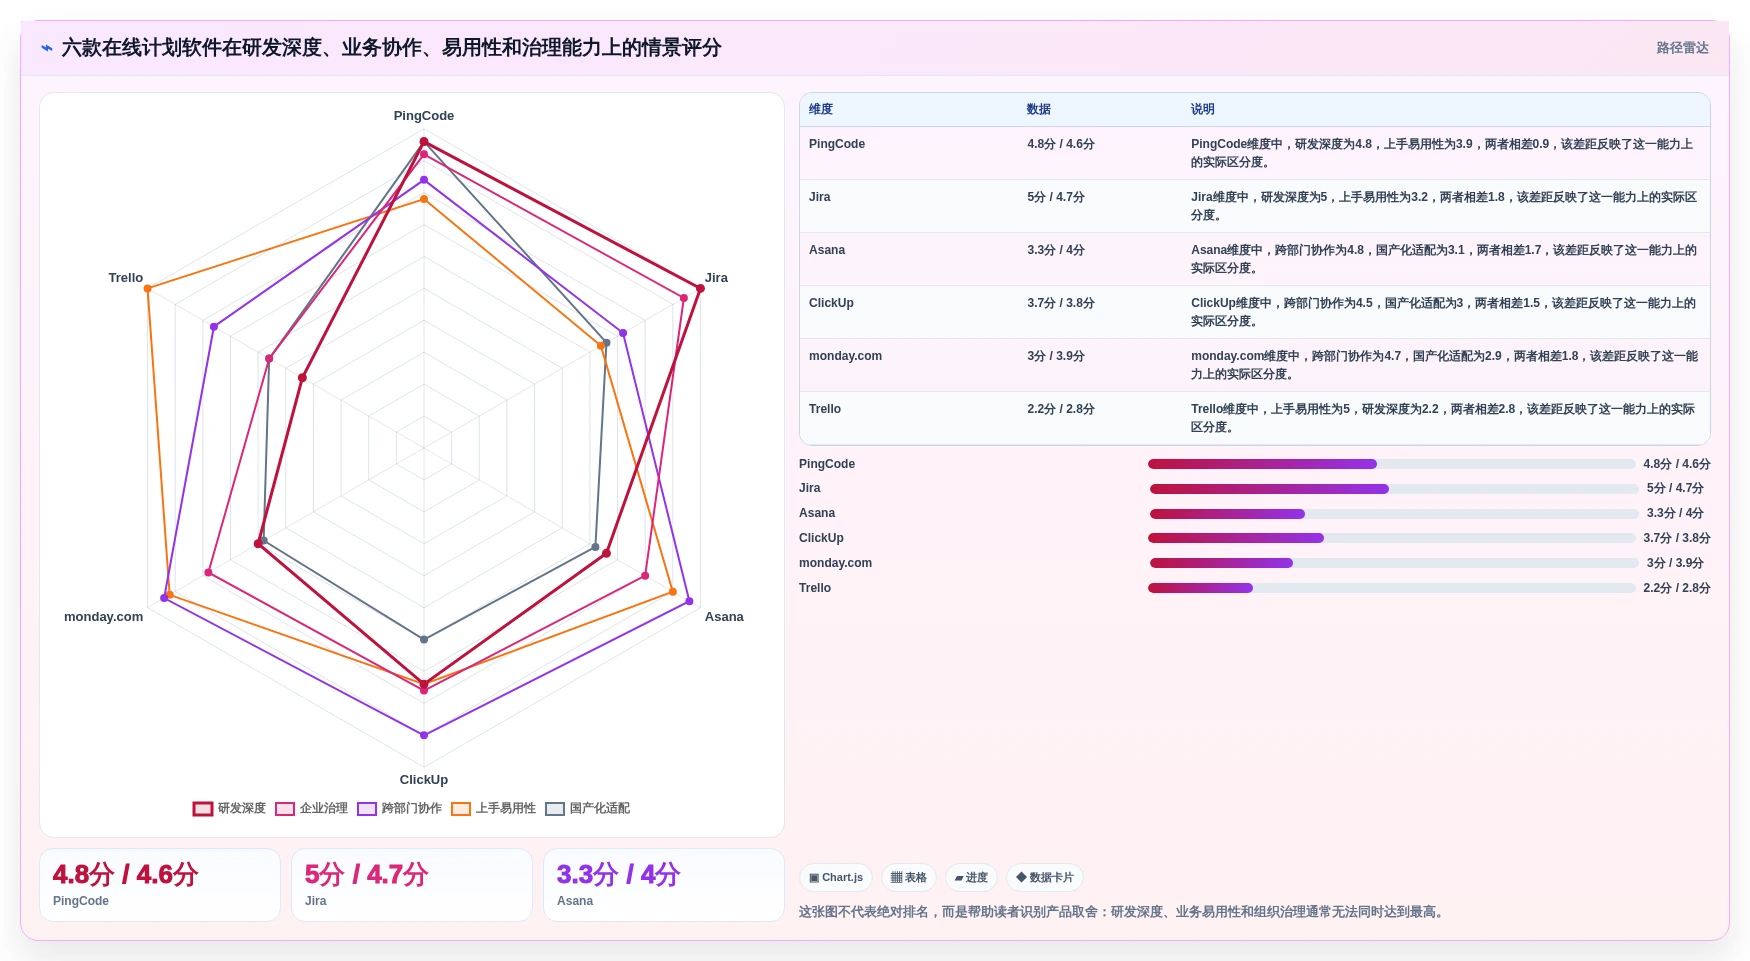Open the Jira 5分 / 4.7分 data card

412,885
